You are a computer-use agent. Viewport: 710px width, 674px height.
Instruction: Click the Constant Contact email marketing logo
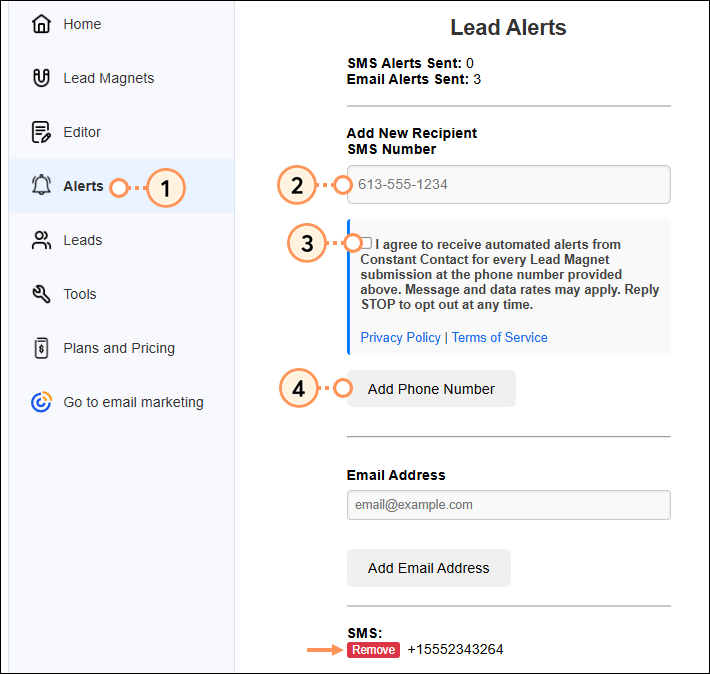pos(41,402)
